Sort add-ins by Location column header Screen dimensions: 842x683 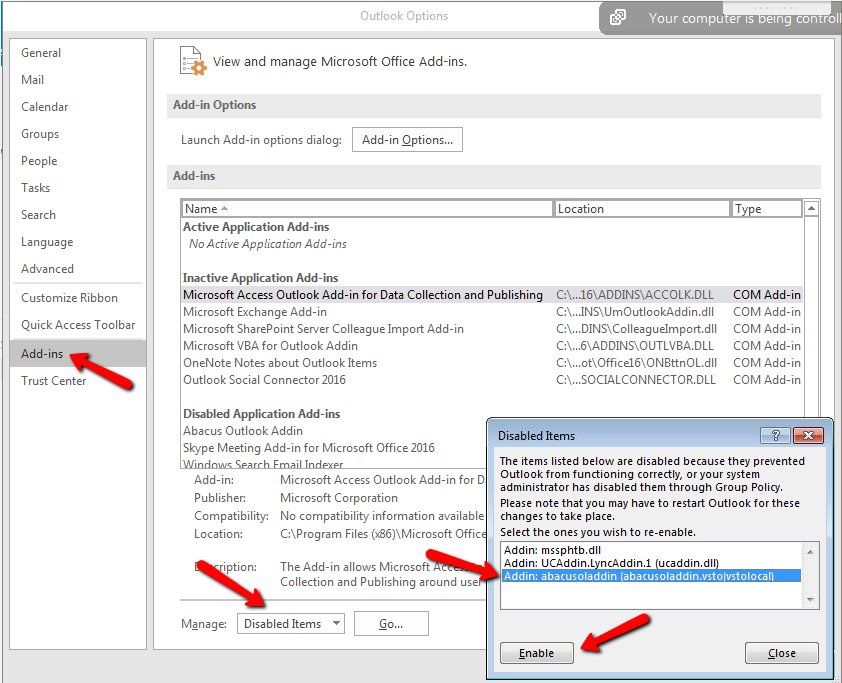pos(642,208)
